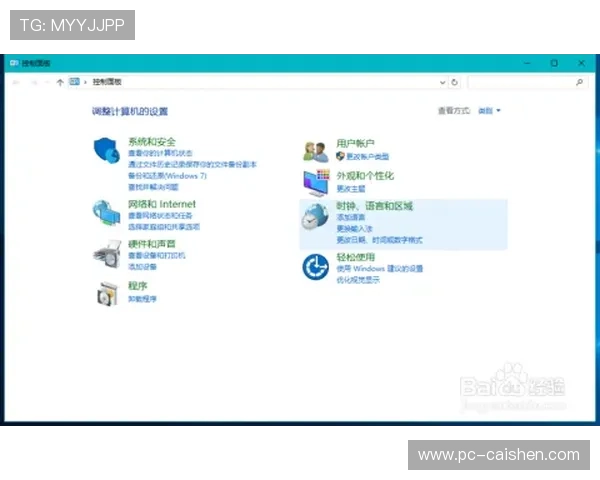Click the Control Panel icon in the title bar
Image resolution: width=600 pixels, height=480 pixels.
(x=14, y=63)
